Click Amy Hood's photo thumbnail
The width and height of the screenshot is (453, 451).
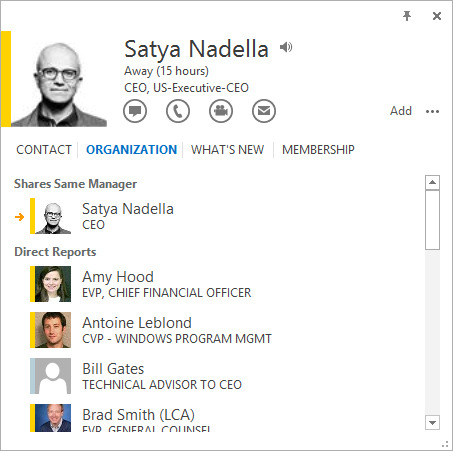point(53,284)
